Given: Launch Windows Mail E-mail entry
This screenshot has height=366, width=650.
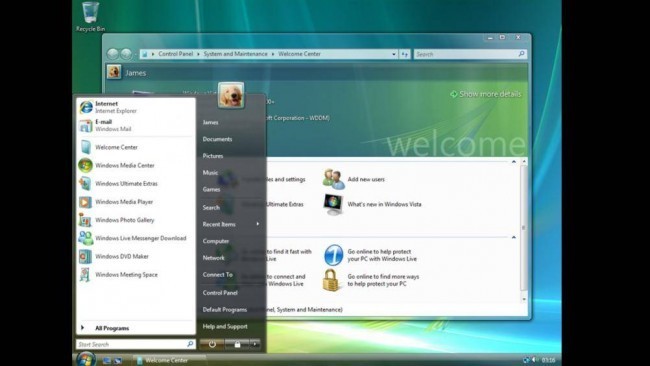Looking at the screenshot, I should [x=136, y=125].
